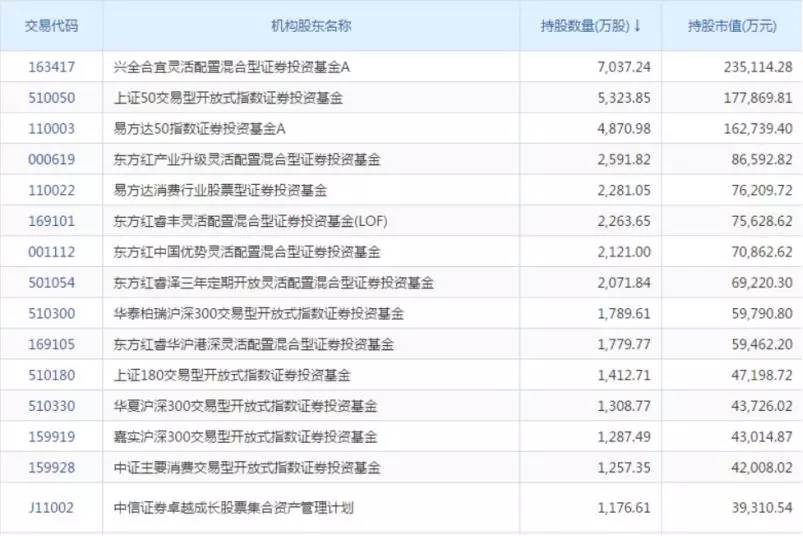Click the descending sort arrow in 持股数量 header
Screen dimensions: 803x536
(x=637, y=26)
